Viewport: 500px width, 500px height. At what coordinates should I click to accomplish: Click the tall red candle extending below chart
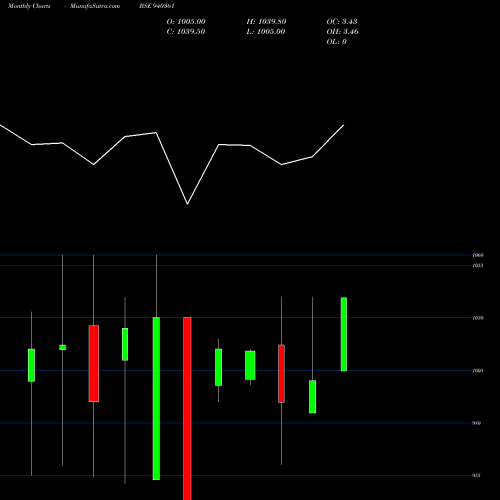click(x=187, y=408)
